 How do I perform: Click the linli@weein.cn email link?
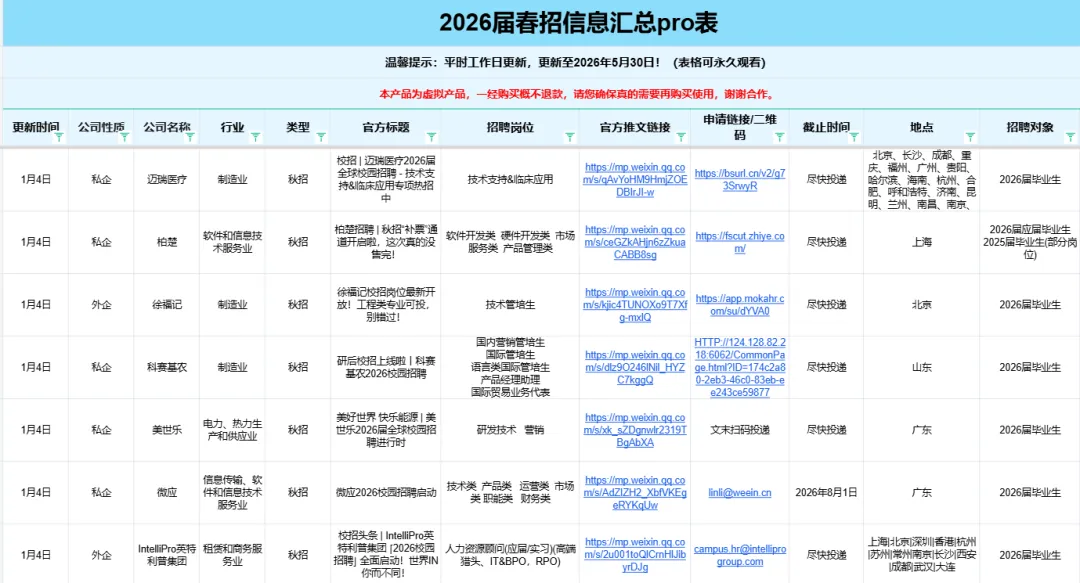click(740, 493)
